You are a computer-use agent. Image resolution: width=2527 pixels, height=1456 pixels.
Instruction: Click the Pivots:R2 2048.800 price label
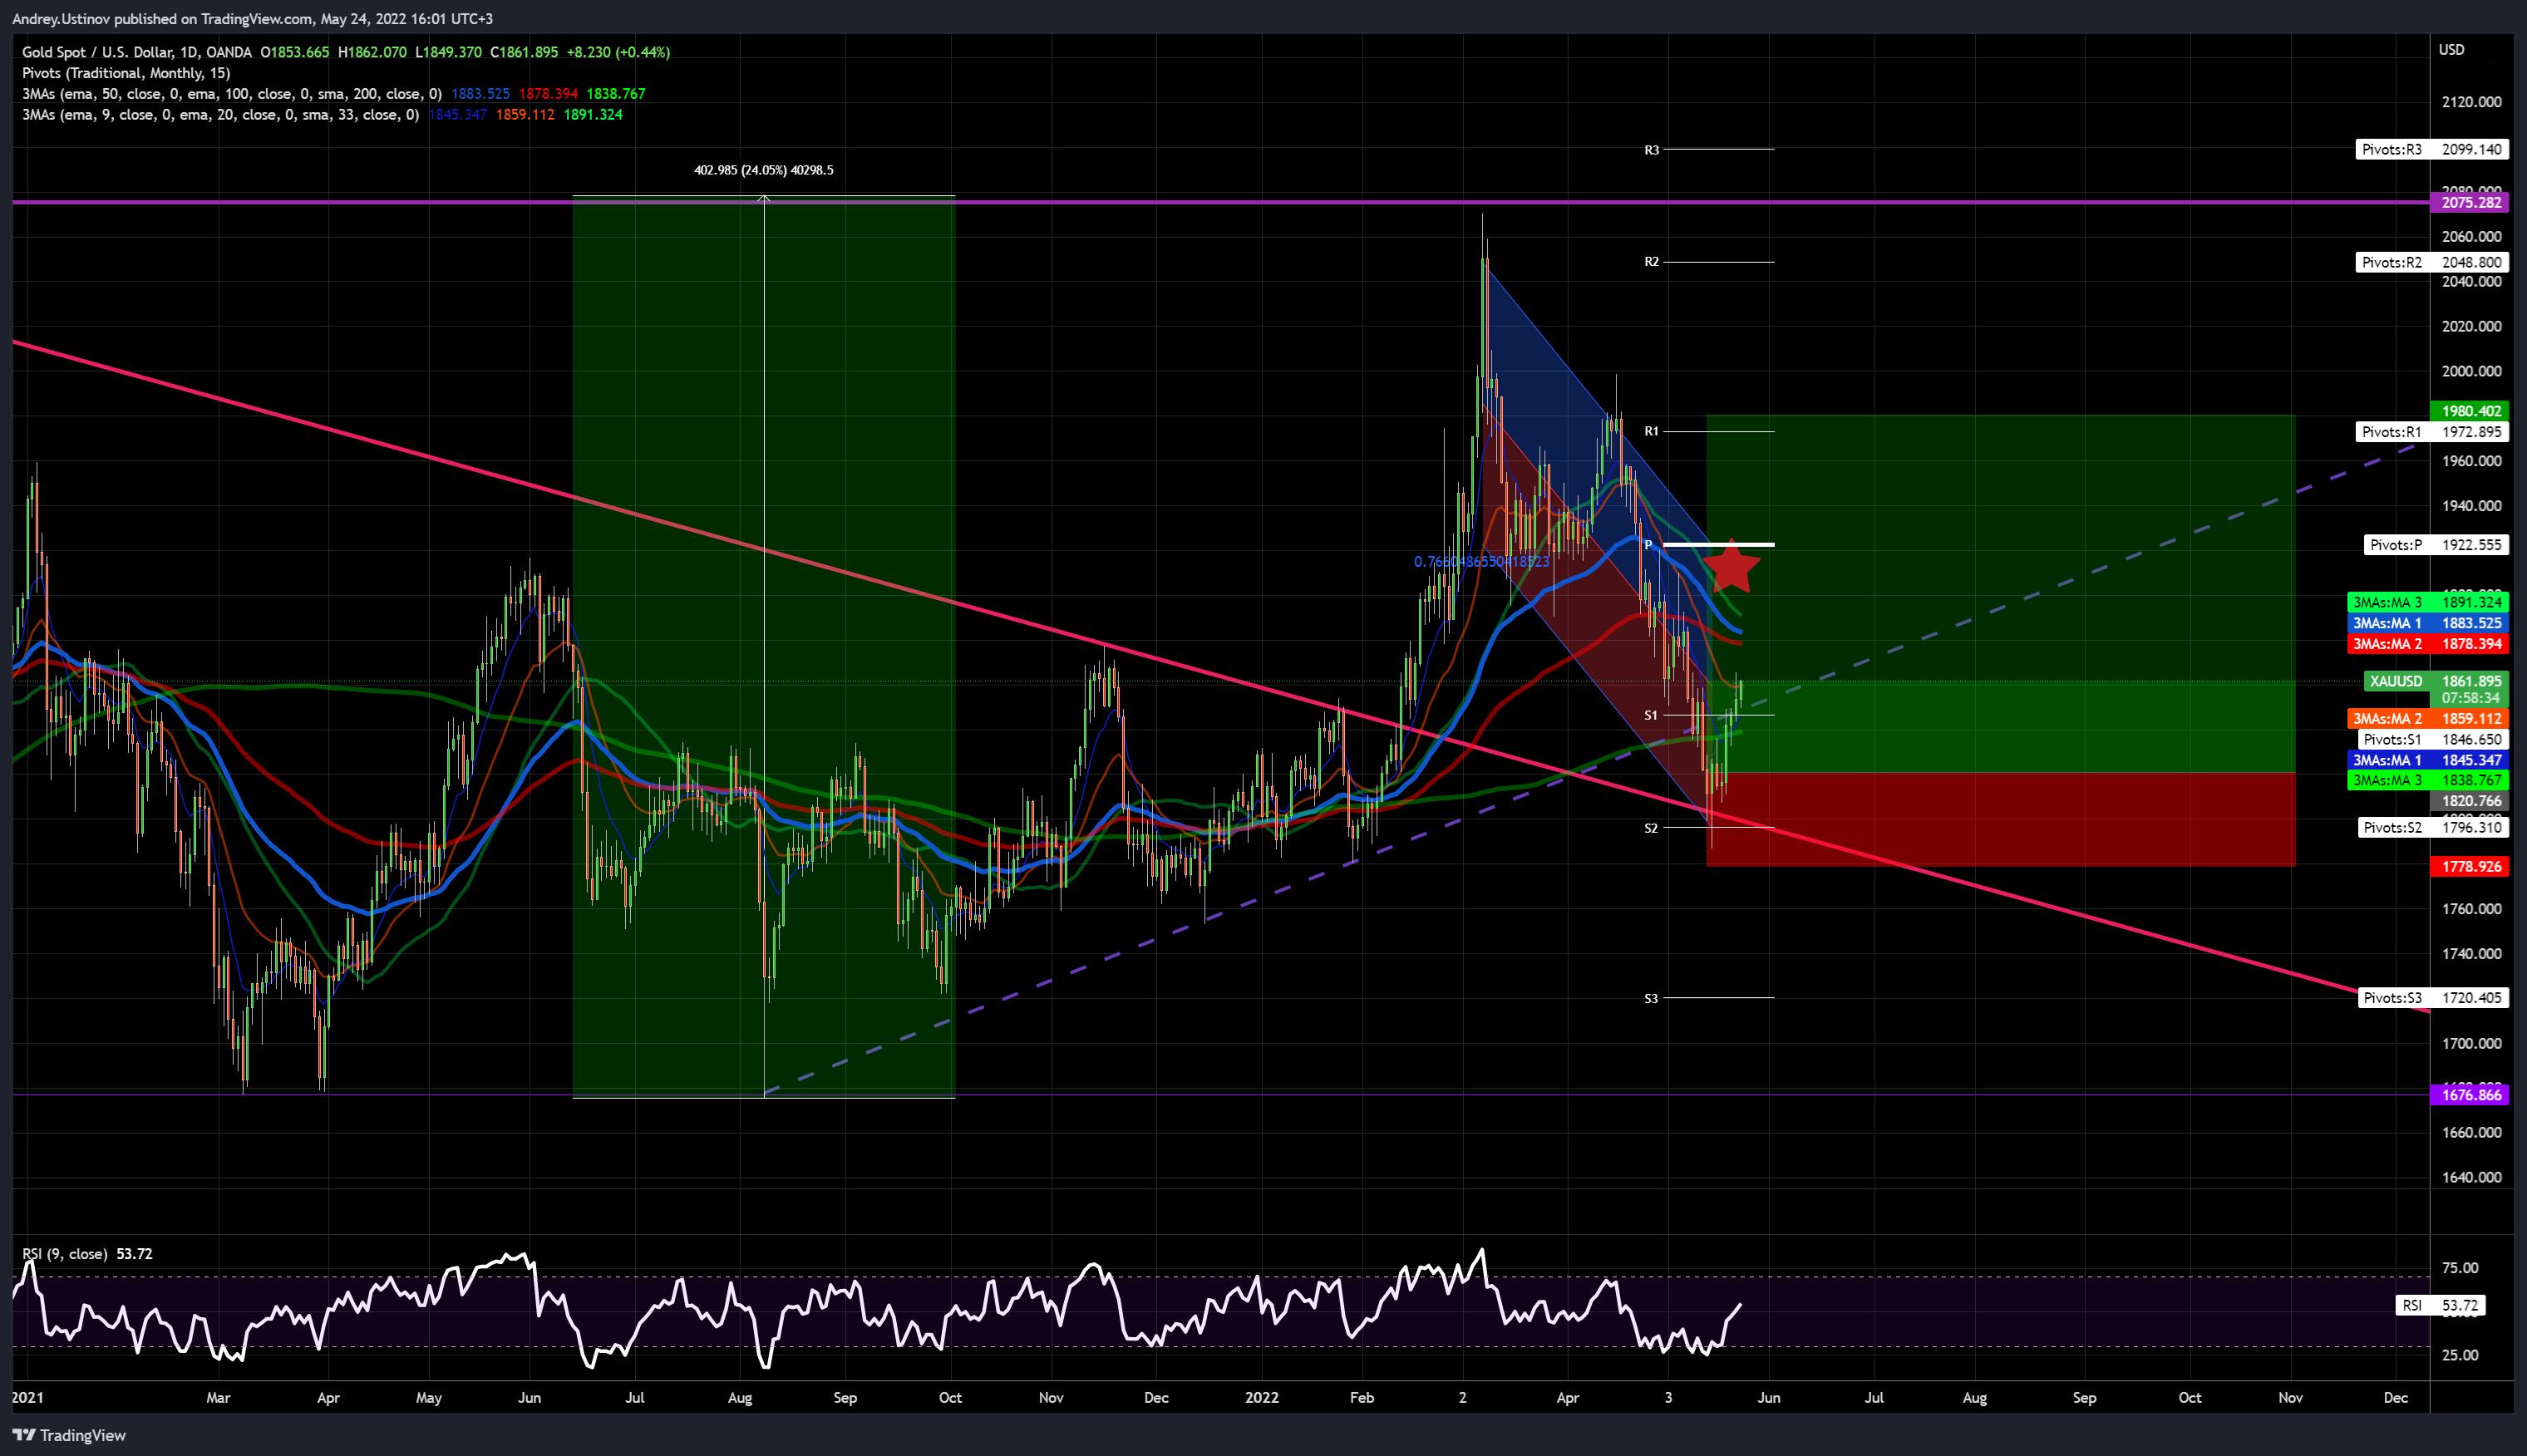click(2431, 263)
